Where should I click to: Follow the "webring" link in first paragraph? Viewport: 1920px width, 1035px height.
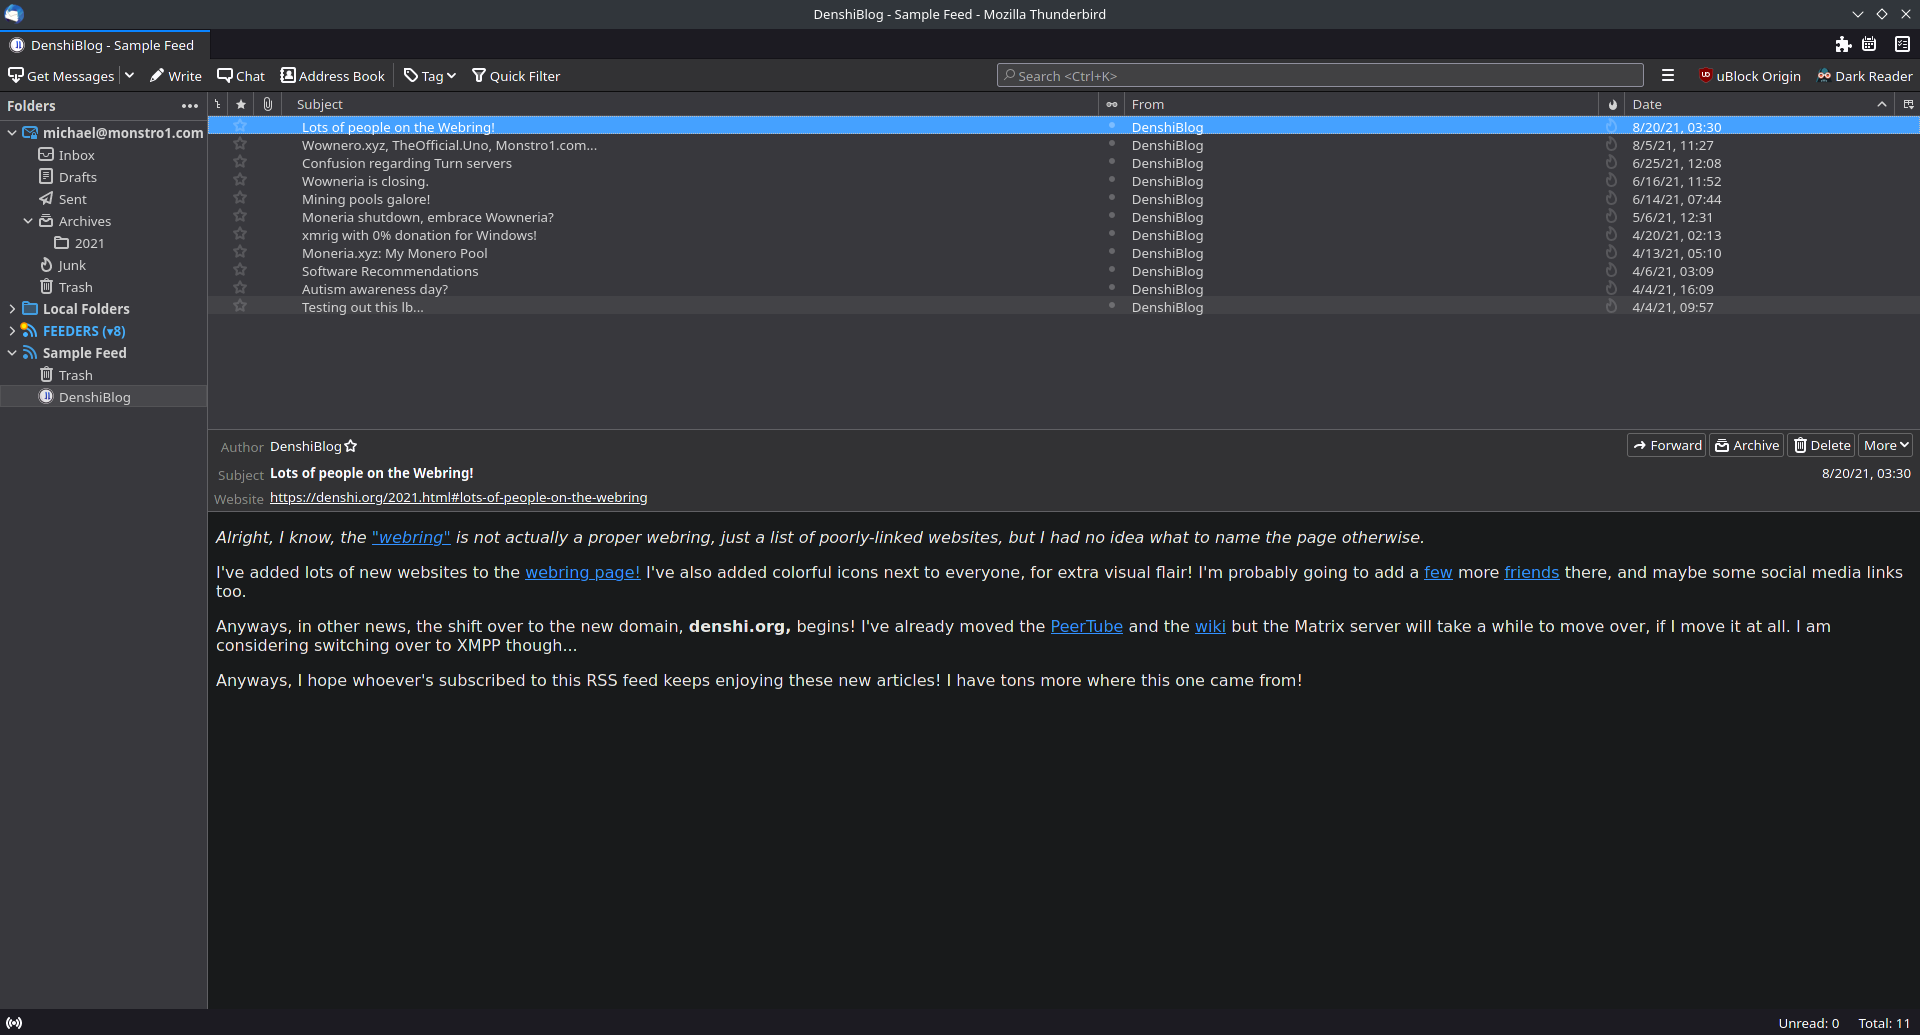pyautogui.click(x=411, y=537)
